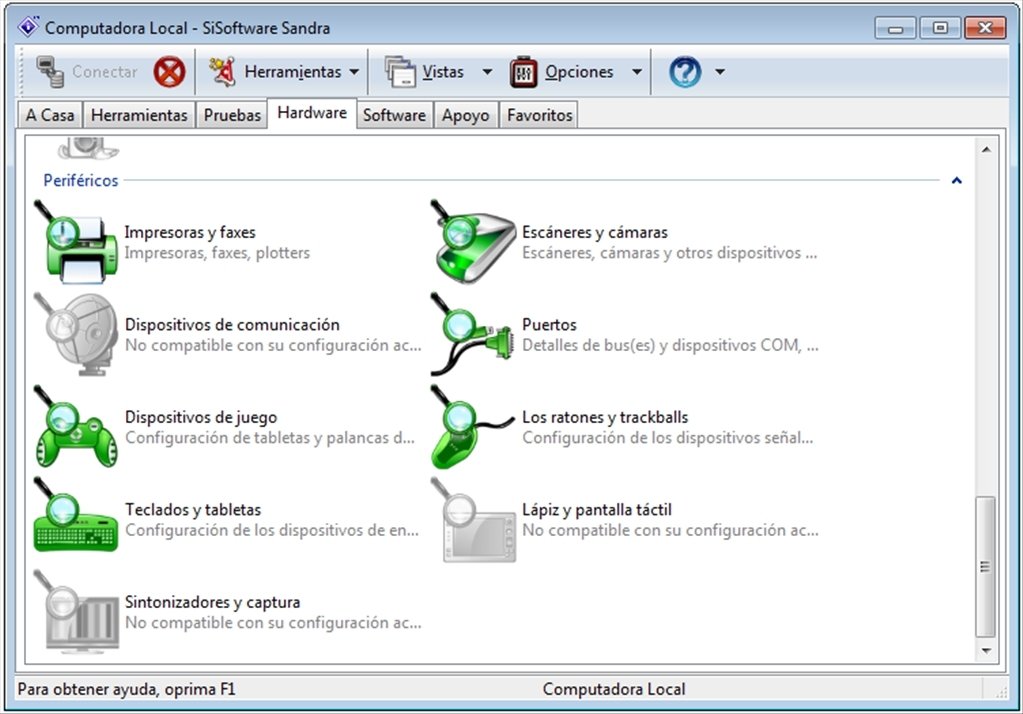Click the 'Sintonizadores y captura' title text
1023x714 pixels.
[213, 602]
